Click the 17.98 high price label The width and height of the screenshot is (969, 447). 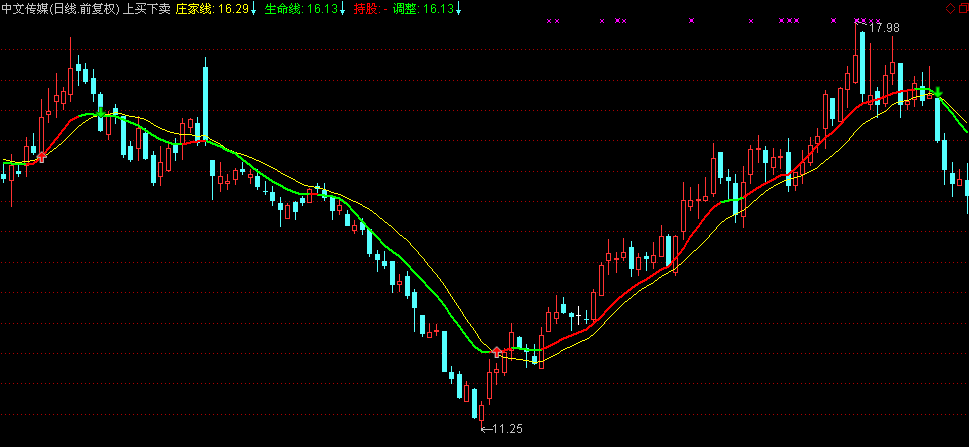[884, 28]
